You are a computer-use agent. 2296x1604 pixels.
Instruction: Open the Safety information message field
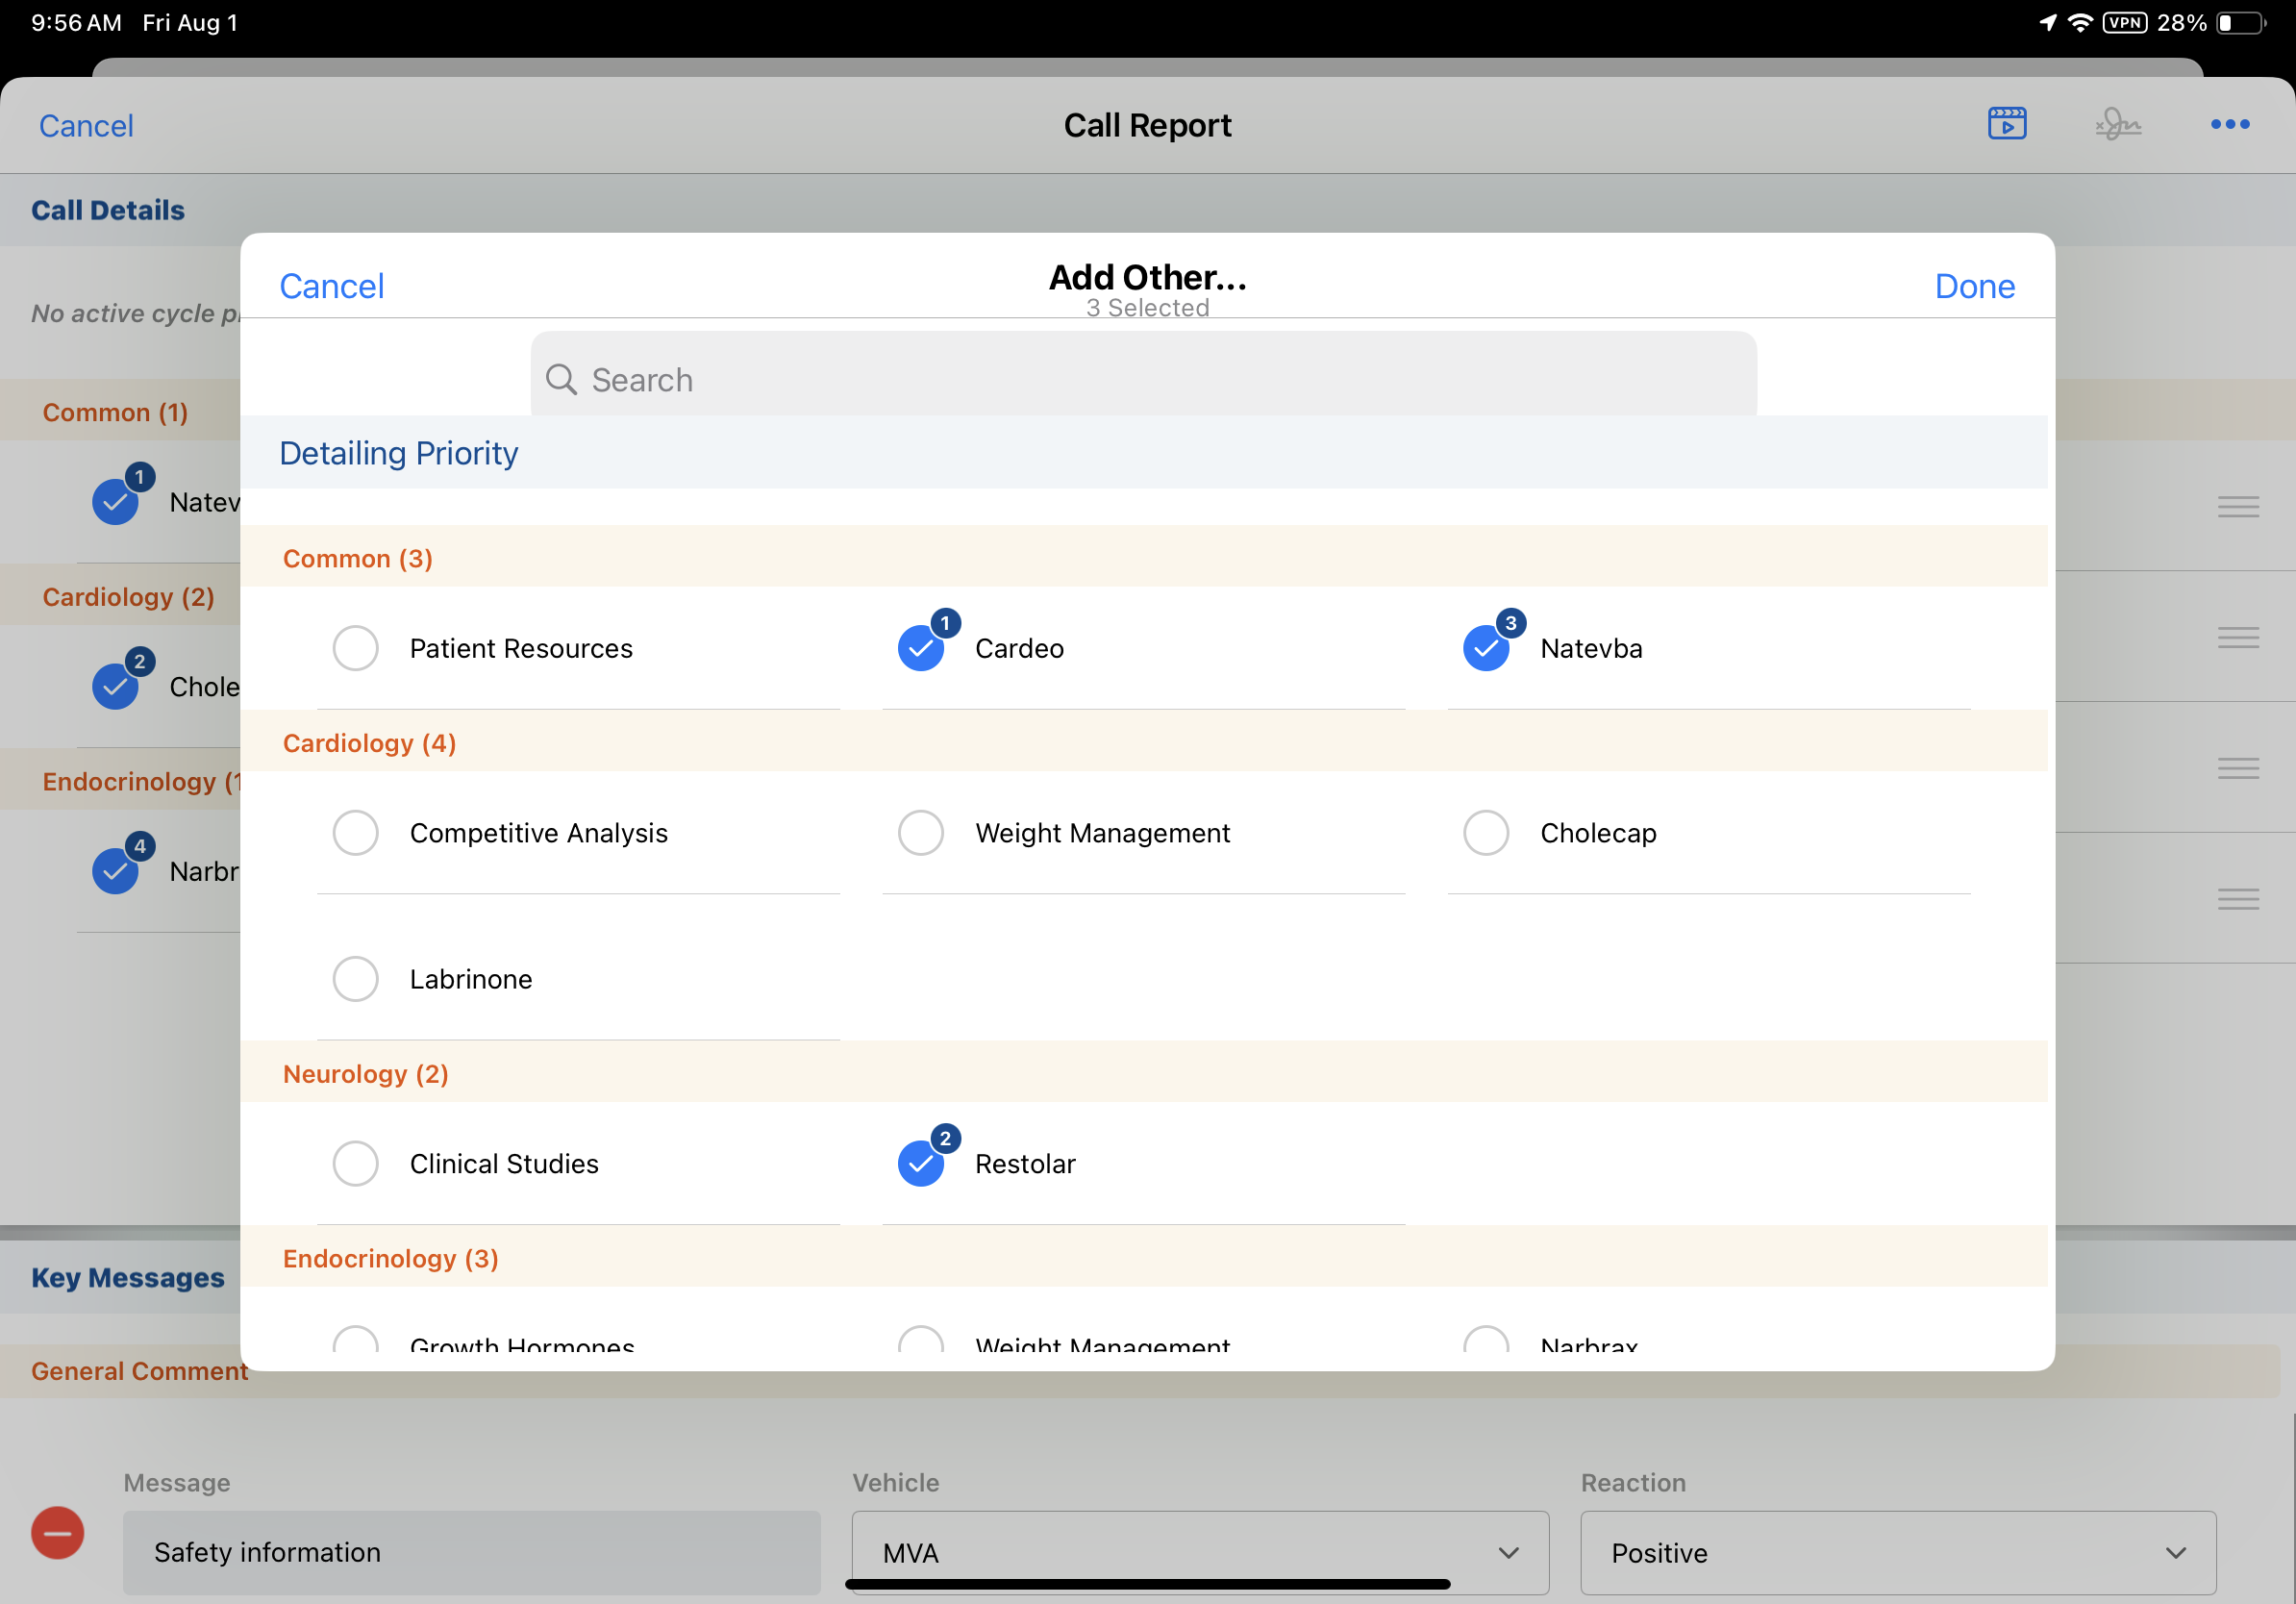tap(471, 1552)
